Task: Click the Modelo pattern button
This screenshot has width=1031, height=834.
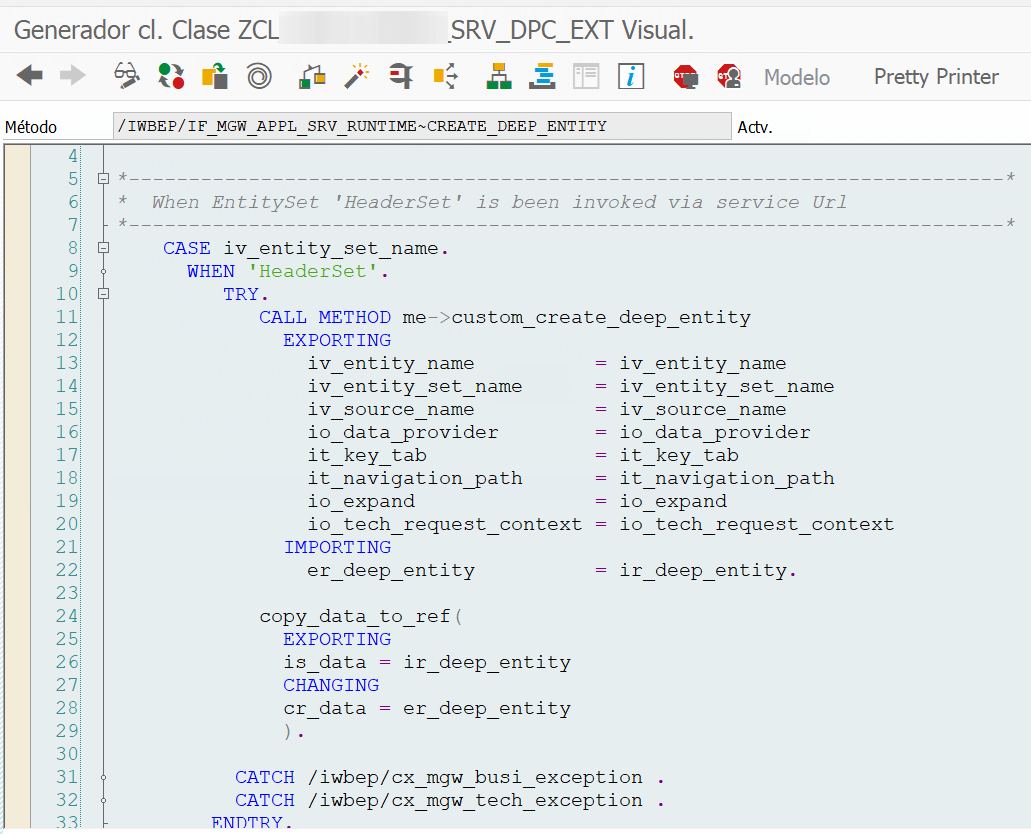Action: (796, 78)
